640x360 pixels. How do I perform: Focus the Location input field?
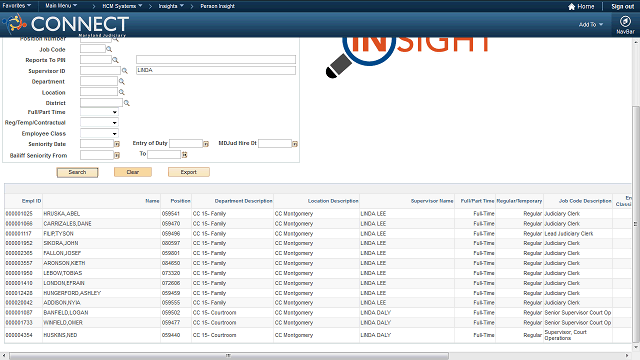99,92
